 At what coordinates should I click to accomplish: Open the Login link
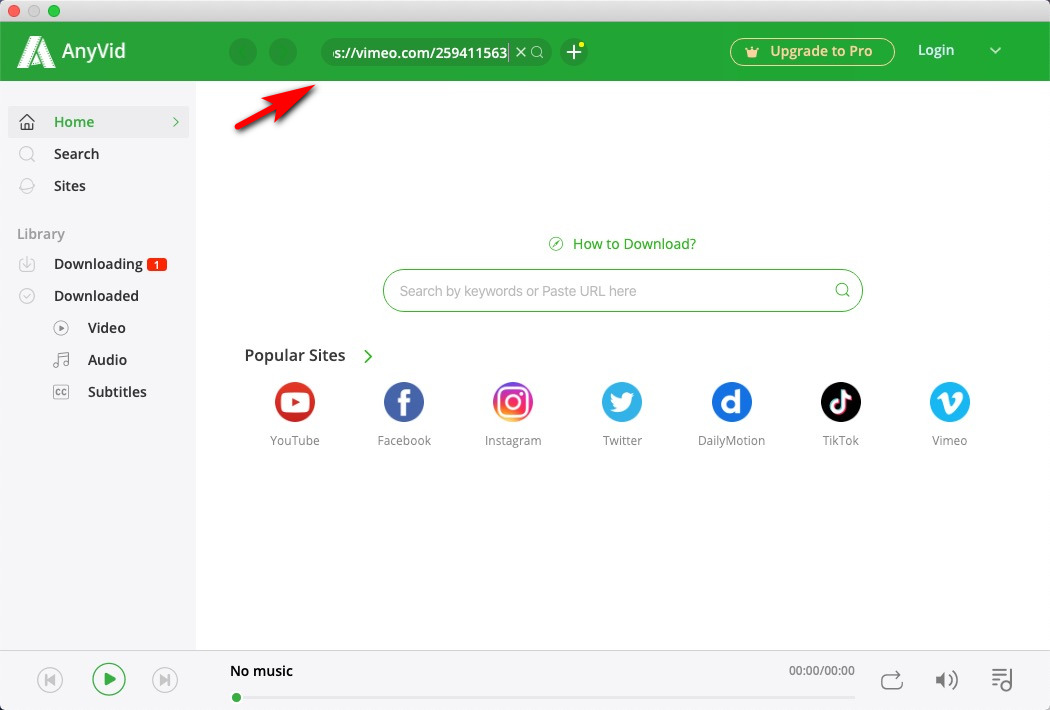(x=935, y=50)
